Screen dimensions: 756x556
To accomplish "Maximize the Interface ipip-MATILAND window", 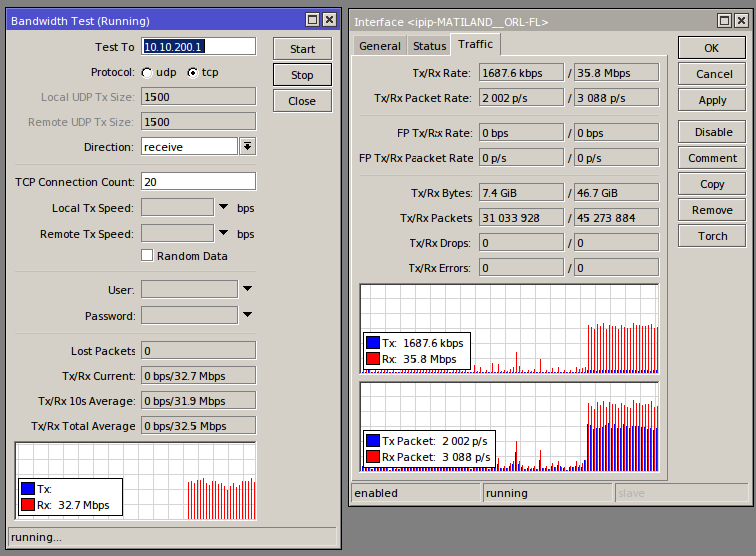I will (x=724, y=20).
